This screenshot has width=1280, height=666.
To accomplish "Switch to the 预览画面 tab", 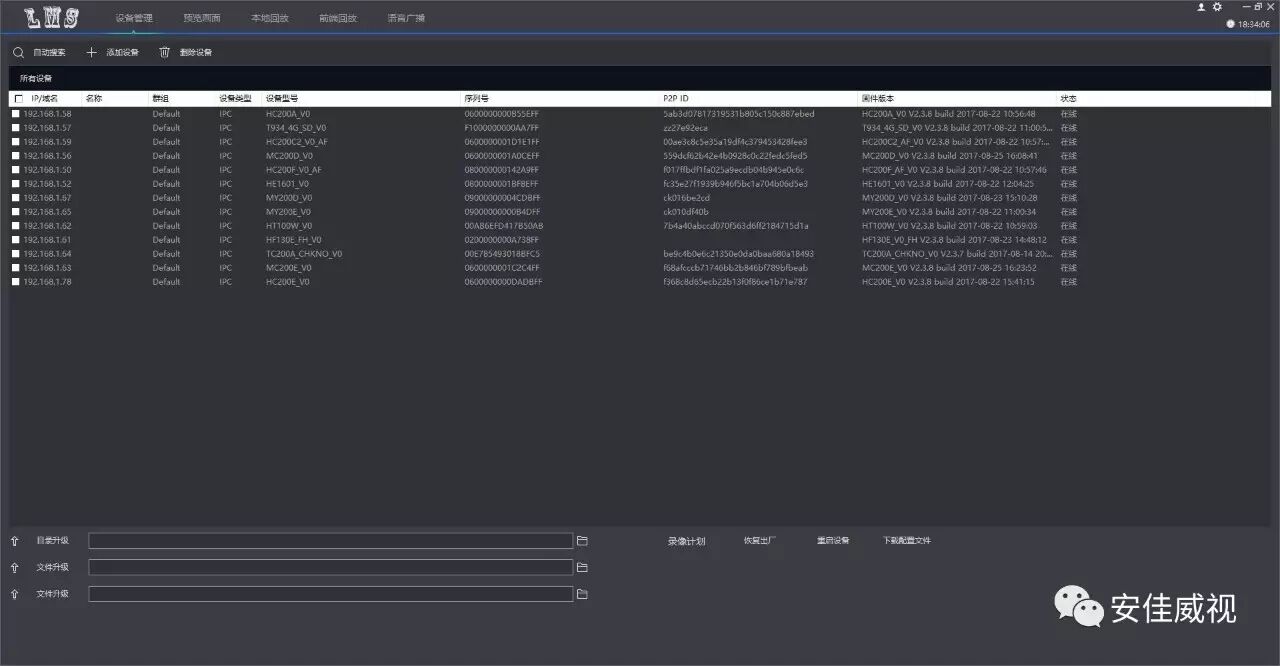I will tap(202, 18).
